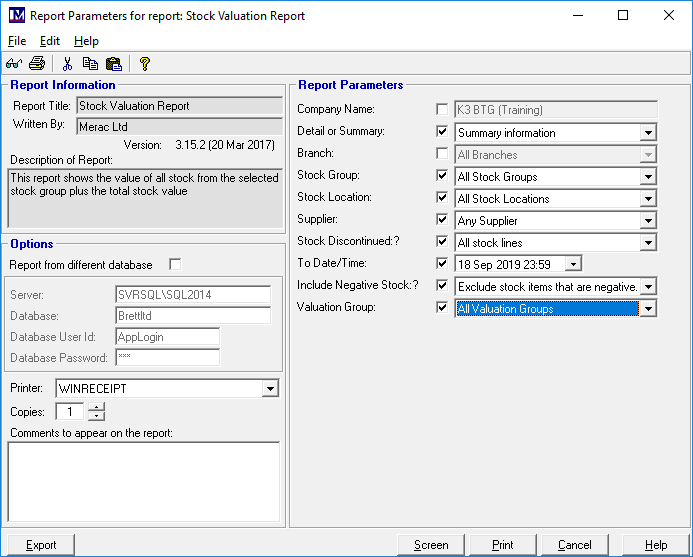Open the Supplier dropdown list

[648, 221]
